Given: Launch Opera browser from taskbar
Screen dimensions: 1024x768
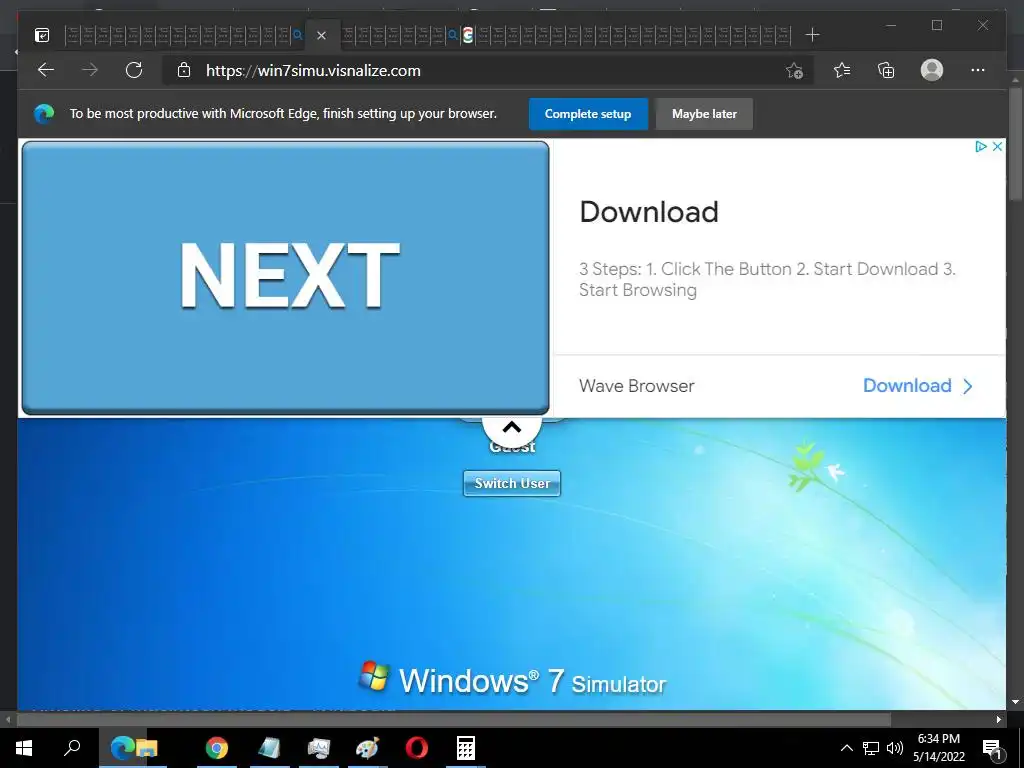Looking at the screenshot, I should [417, 748].
